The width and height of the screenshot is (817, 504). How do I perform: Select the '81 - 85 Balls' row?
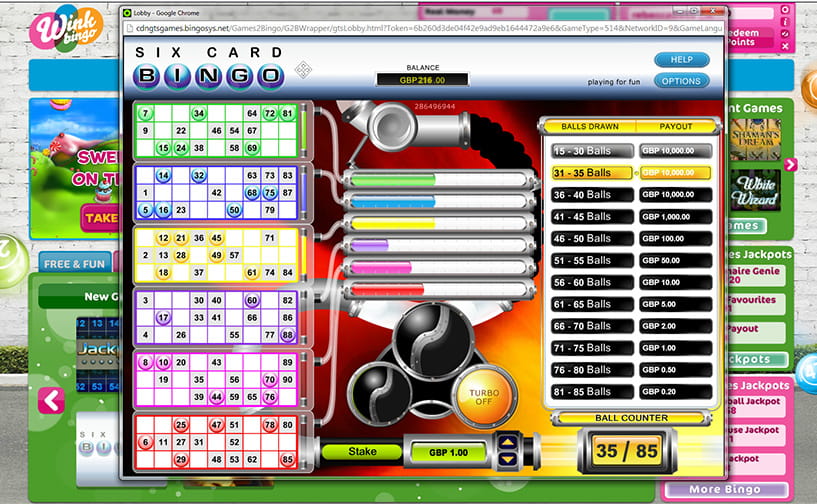click(592, 392)
